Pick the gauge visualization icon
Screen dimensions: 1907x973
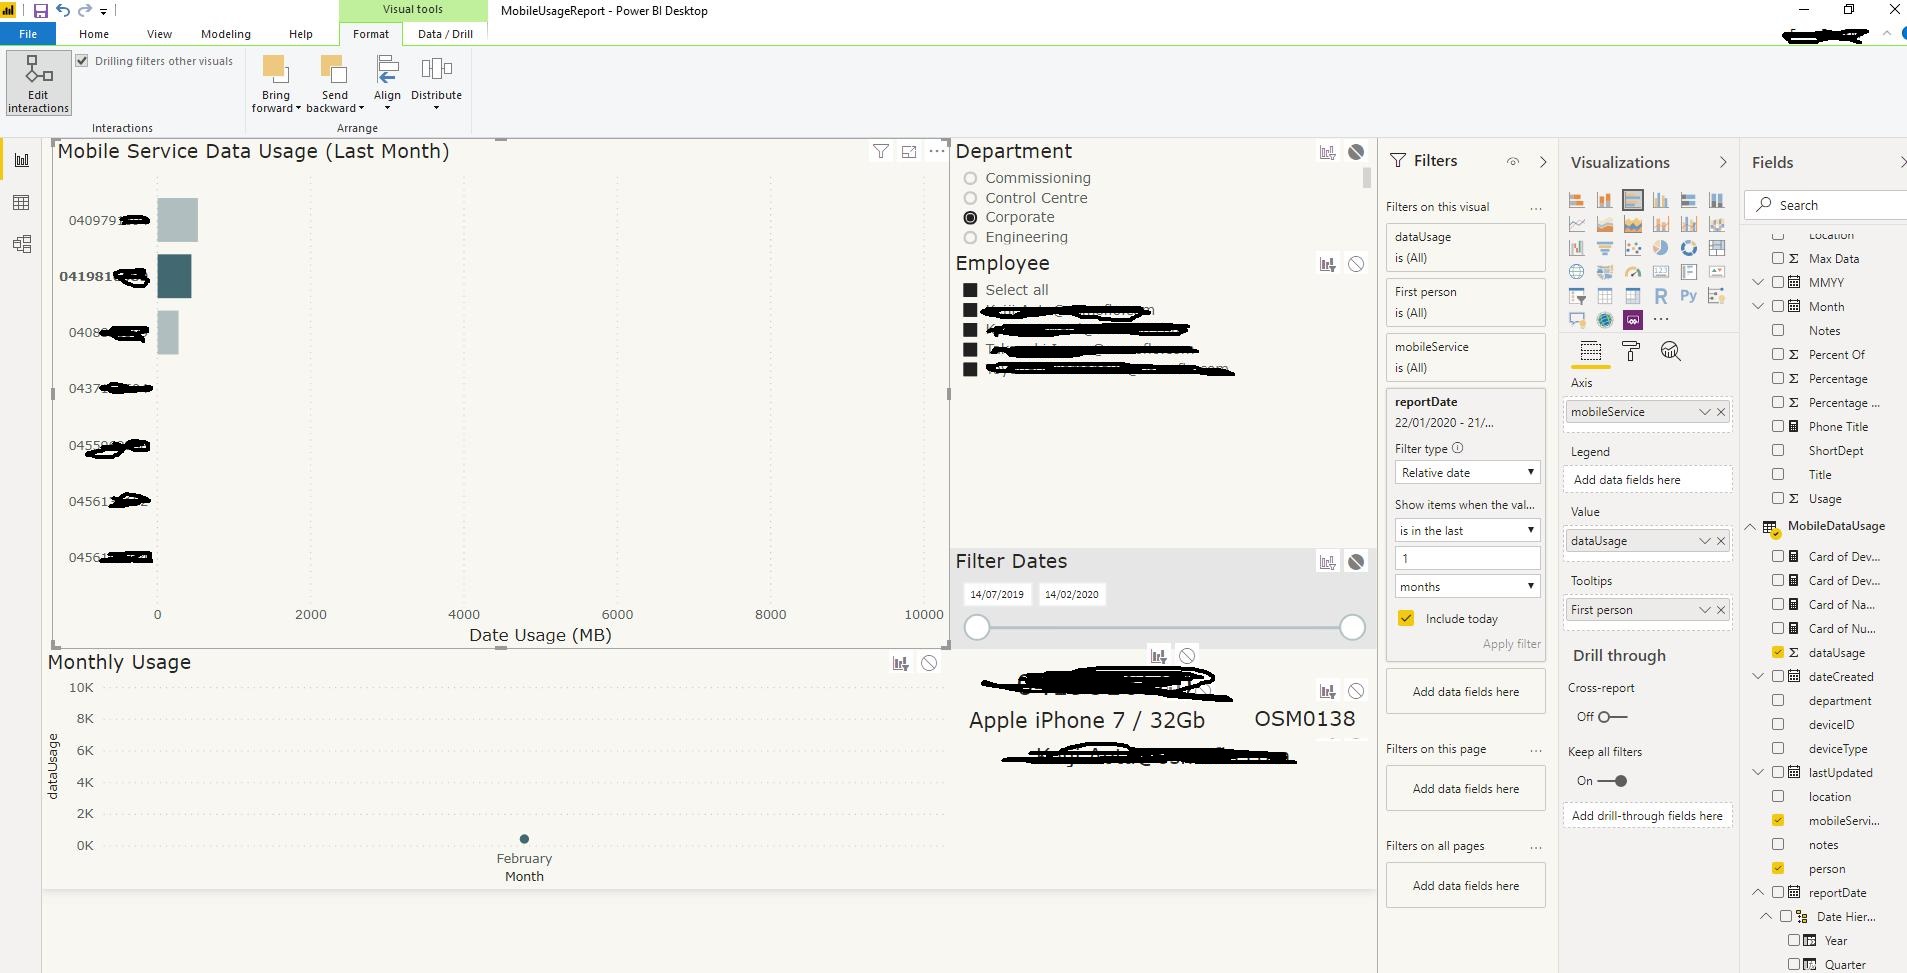coord(1633,272)
